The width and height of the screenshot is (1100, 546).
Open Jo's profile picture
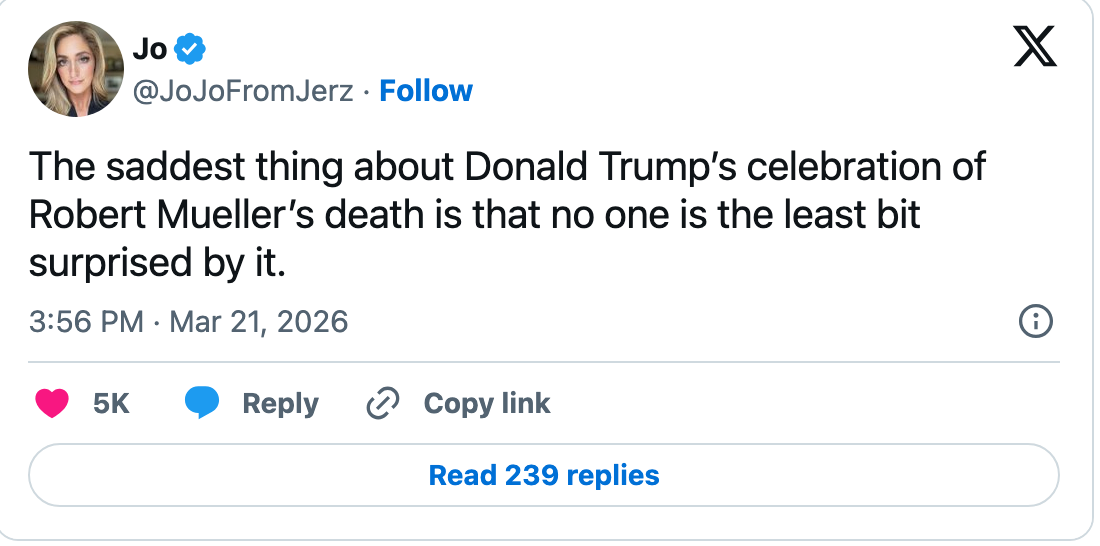click(x=75, y=68)
